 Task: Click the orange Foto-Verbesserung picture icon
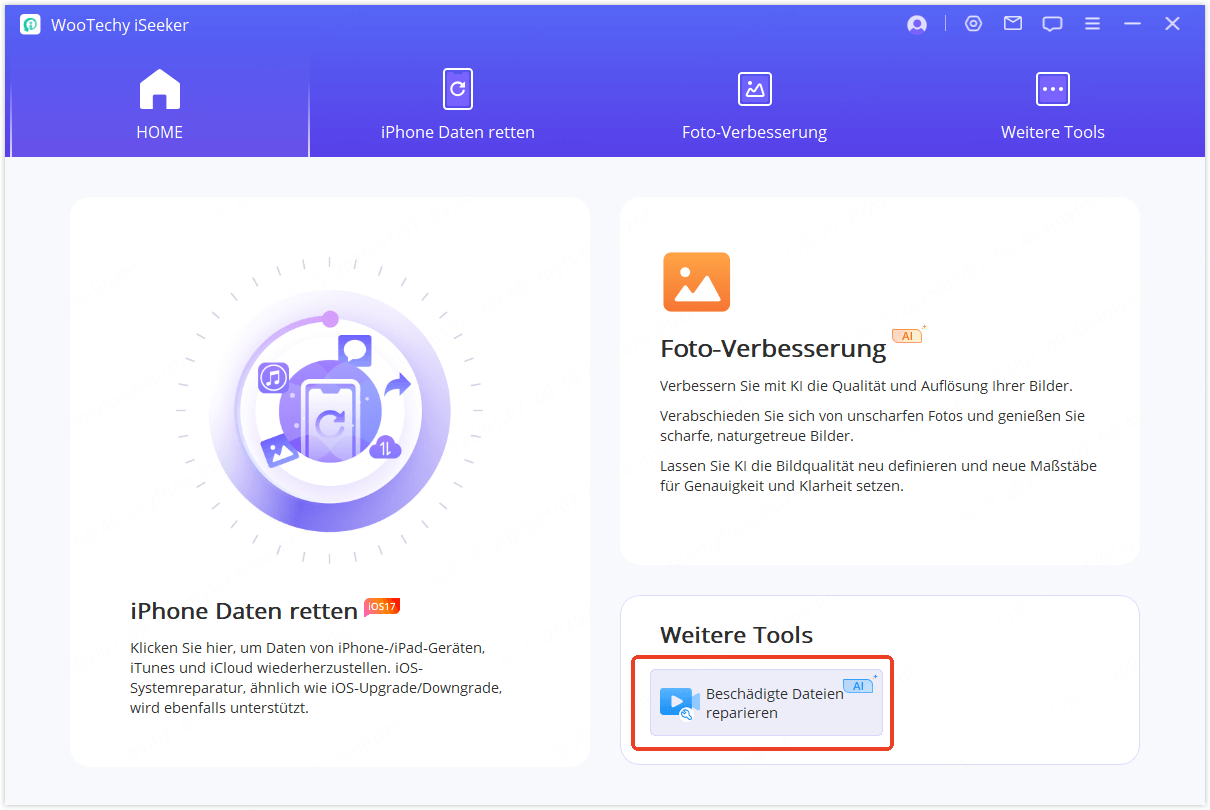(696, 282)
